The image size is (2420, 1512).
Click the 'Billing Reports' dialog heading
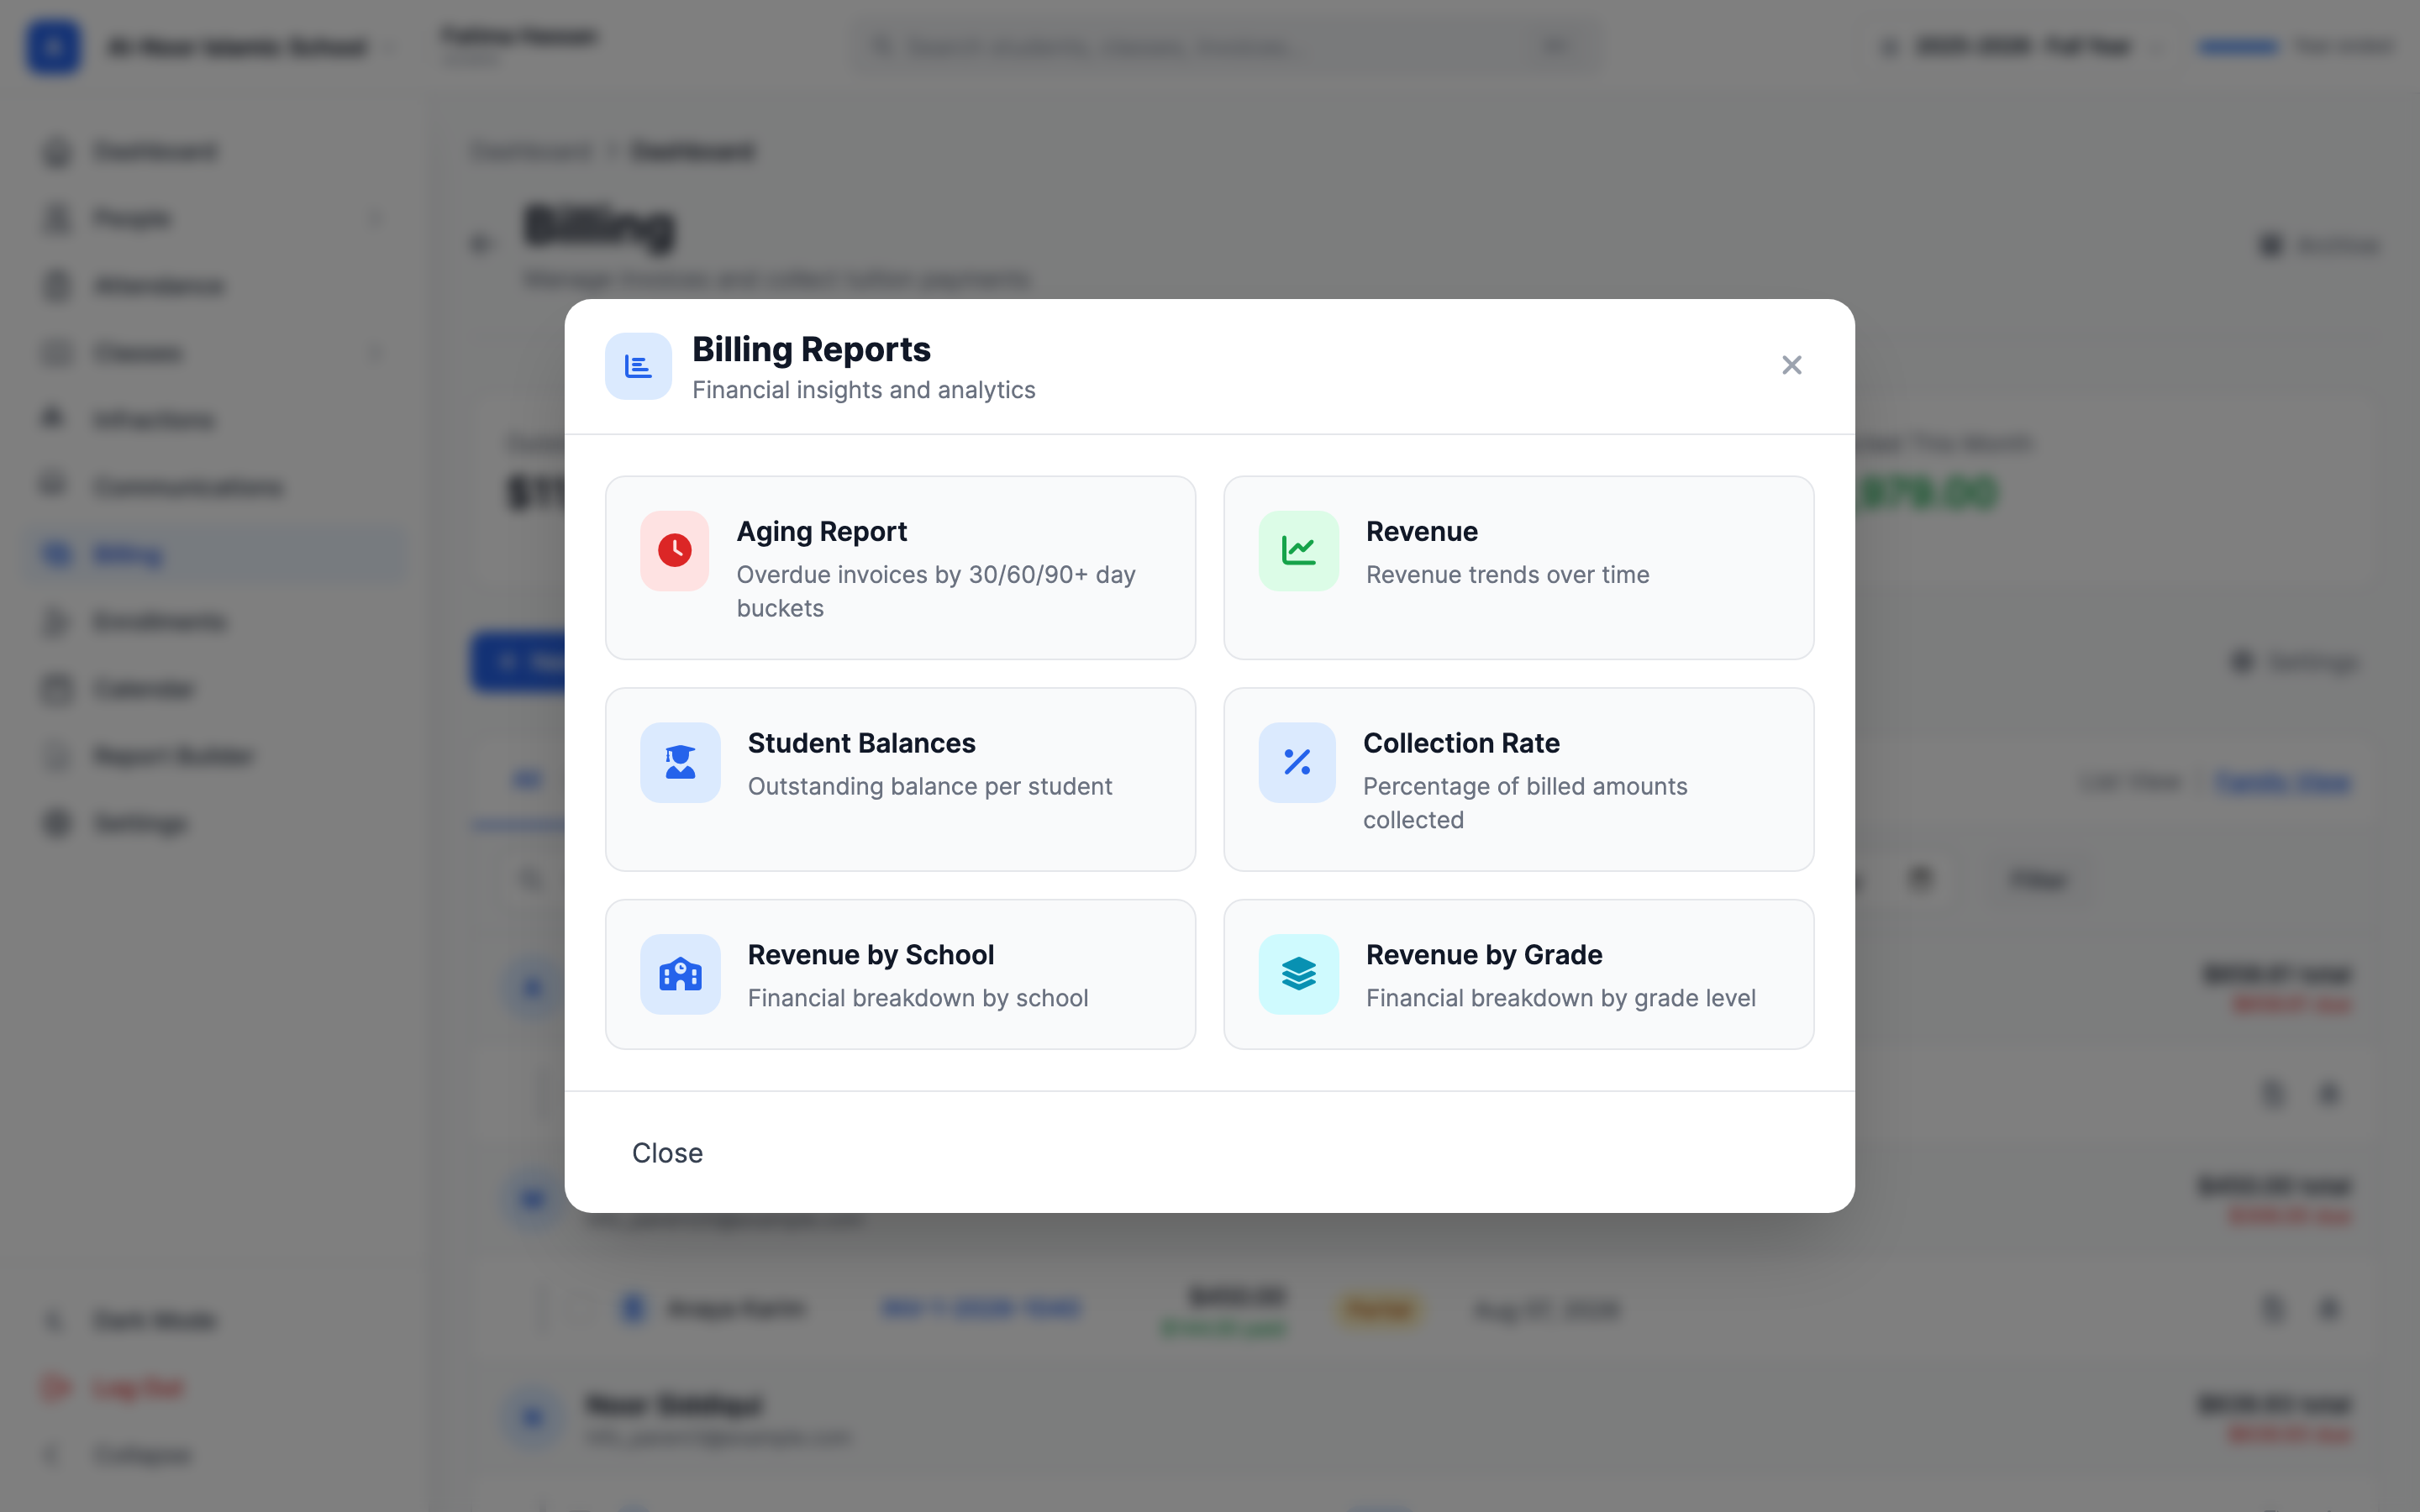[811, 349]
